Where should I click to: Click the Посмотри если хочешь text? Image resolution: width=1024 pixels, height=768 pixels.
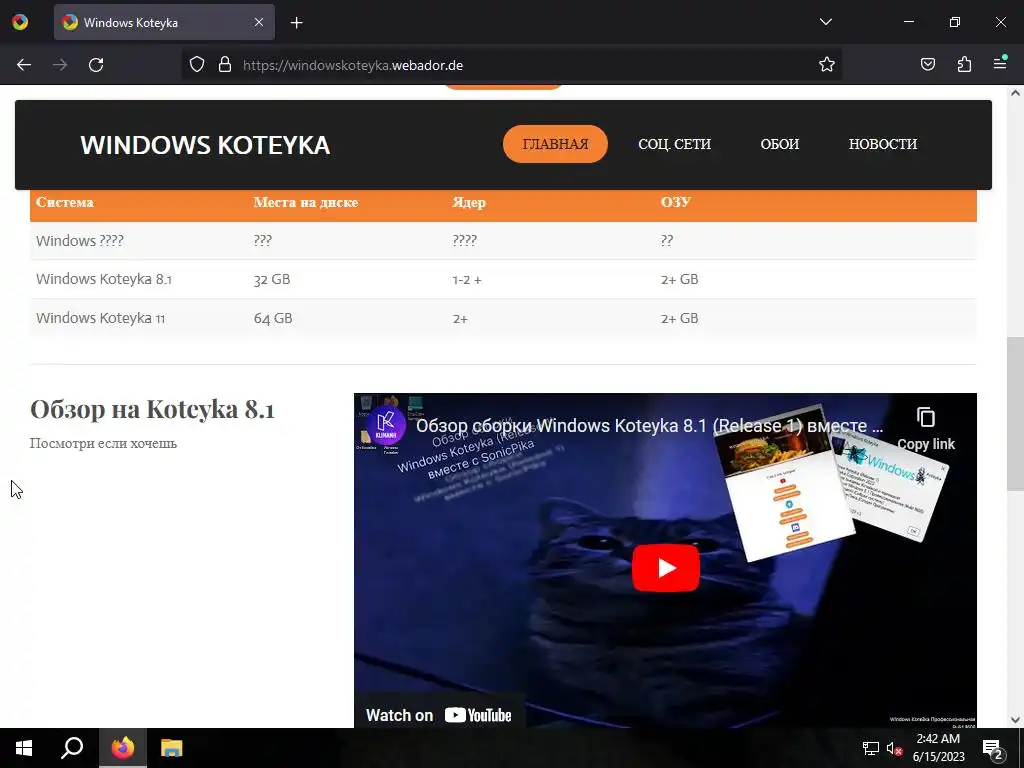(103, 443)
